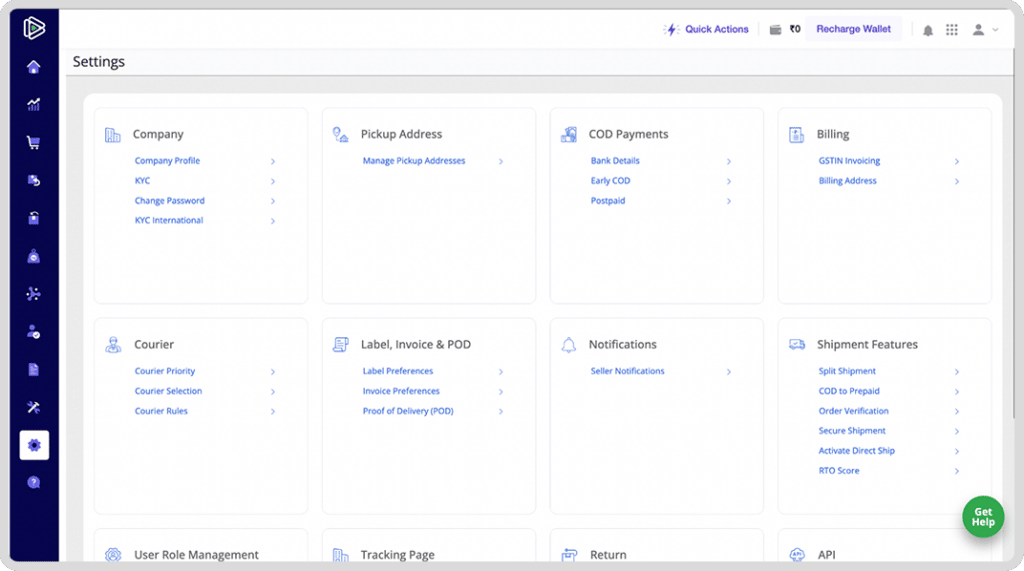The image size is (1024, 571).
Task: Open Label Preferences
Action: 398,371
